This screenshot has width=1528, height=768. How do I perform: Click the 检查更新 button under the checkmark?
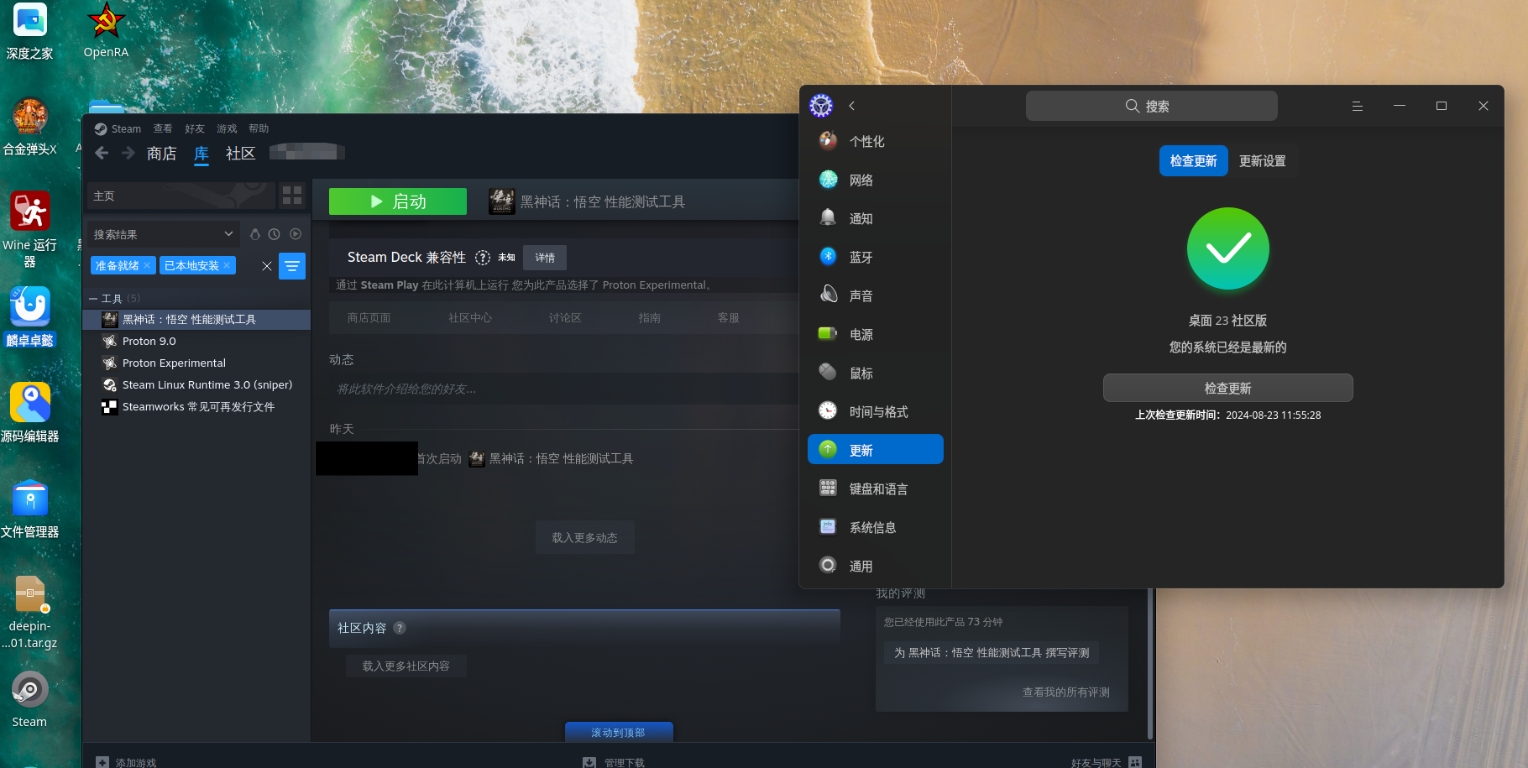point(1228,388)
